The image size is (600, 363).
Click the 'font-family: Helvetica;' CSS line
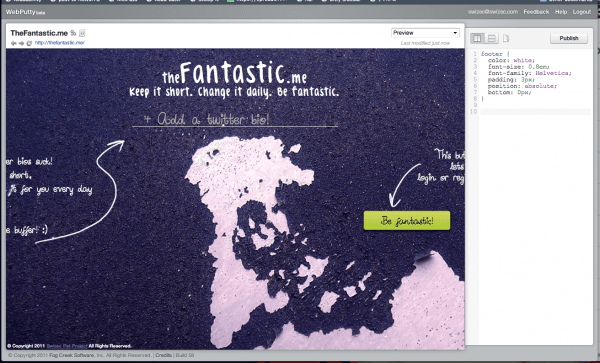(530, 73)
